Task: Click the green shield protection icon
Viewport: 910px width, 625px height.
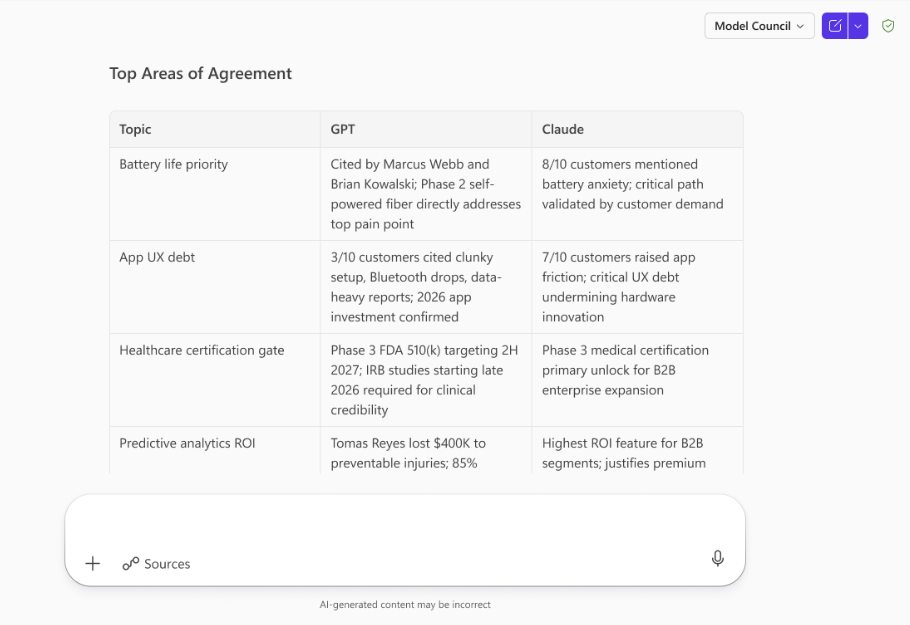Action: 888,26
